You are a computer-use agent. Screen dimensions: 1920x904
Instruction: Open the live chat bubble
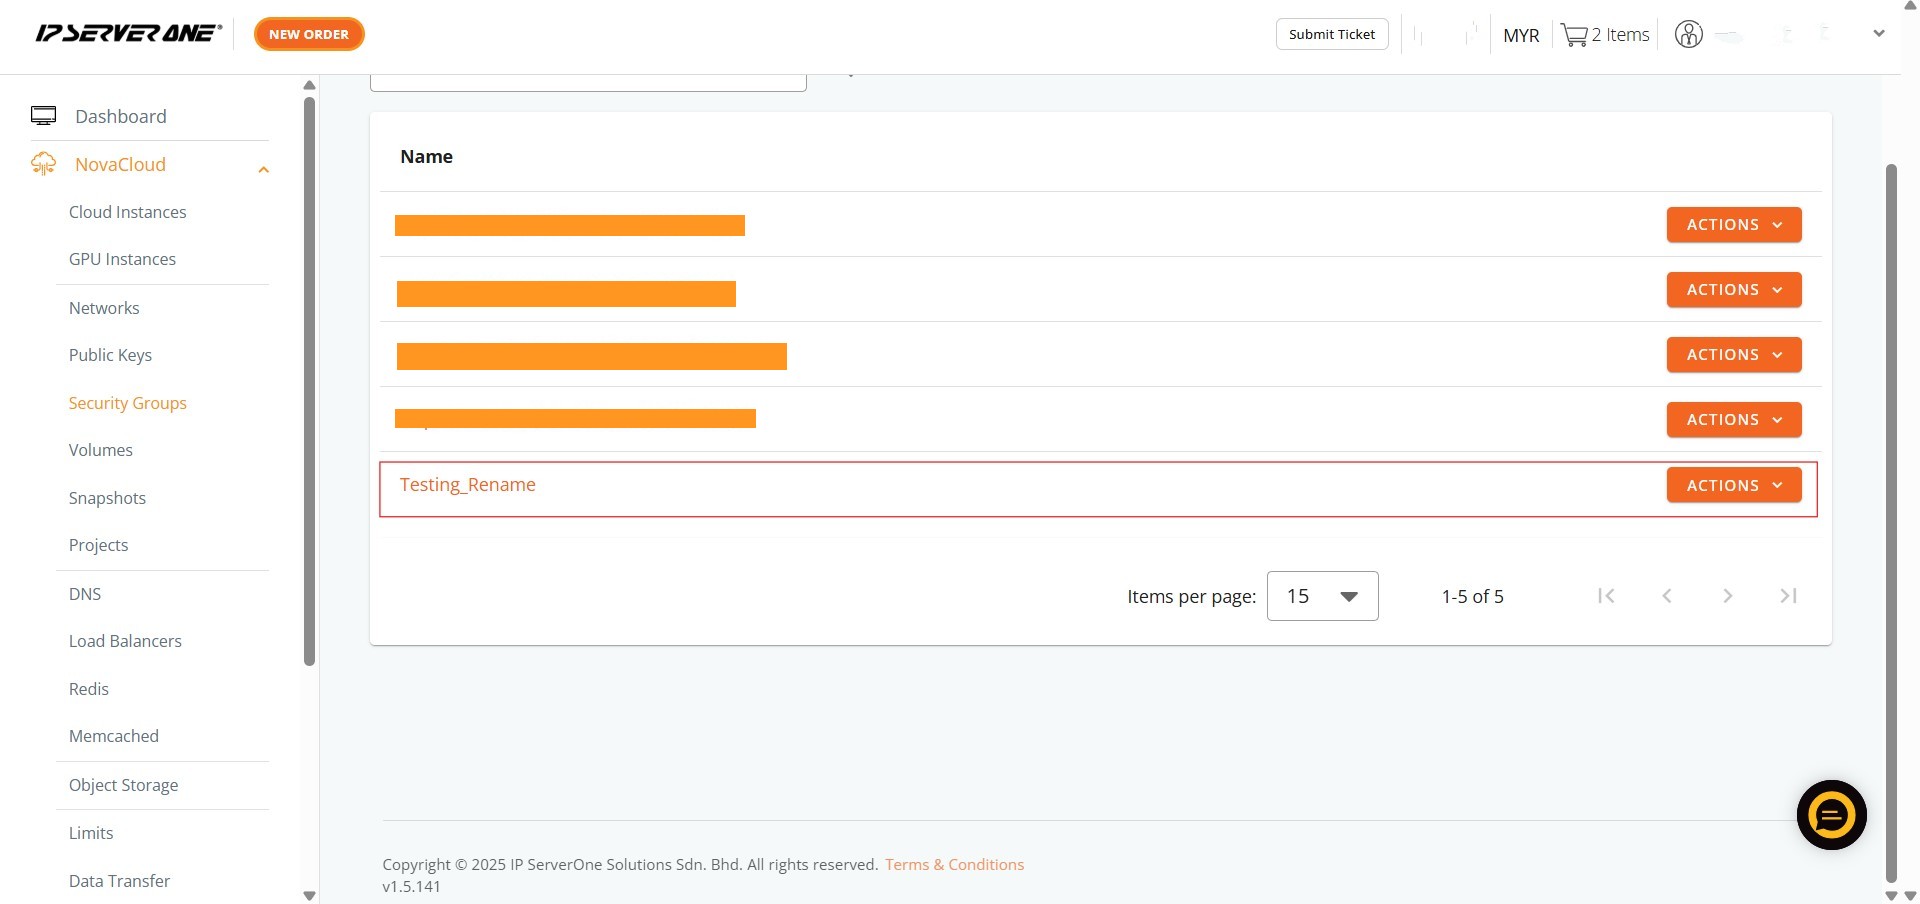click(1831, 815)
